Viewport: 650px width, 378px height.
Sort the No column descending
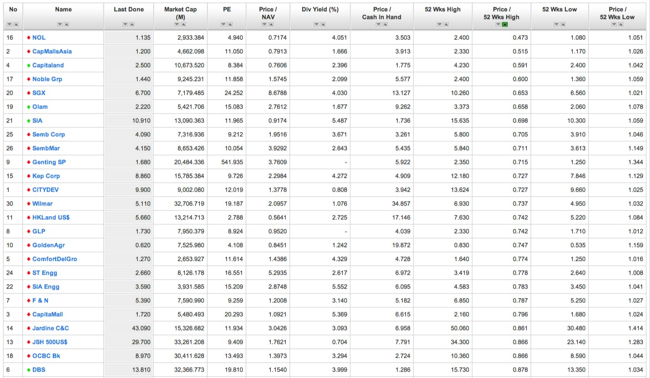[x=9, y=25]
